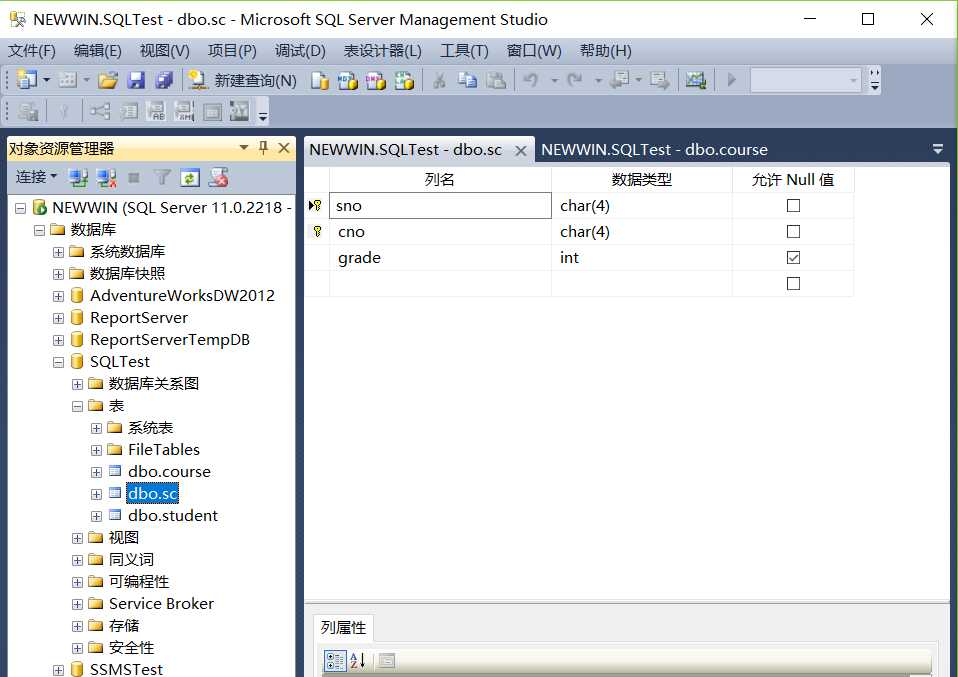Open the 工具(T) menu
This screenshot has height=677, width=958.
point(464,51)
